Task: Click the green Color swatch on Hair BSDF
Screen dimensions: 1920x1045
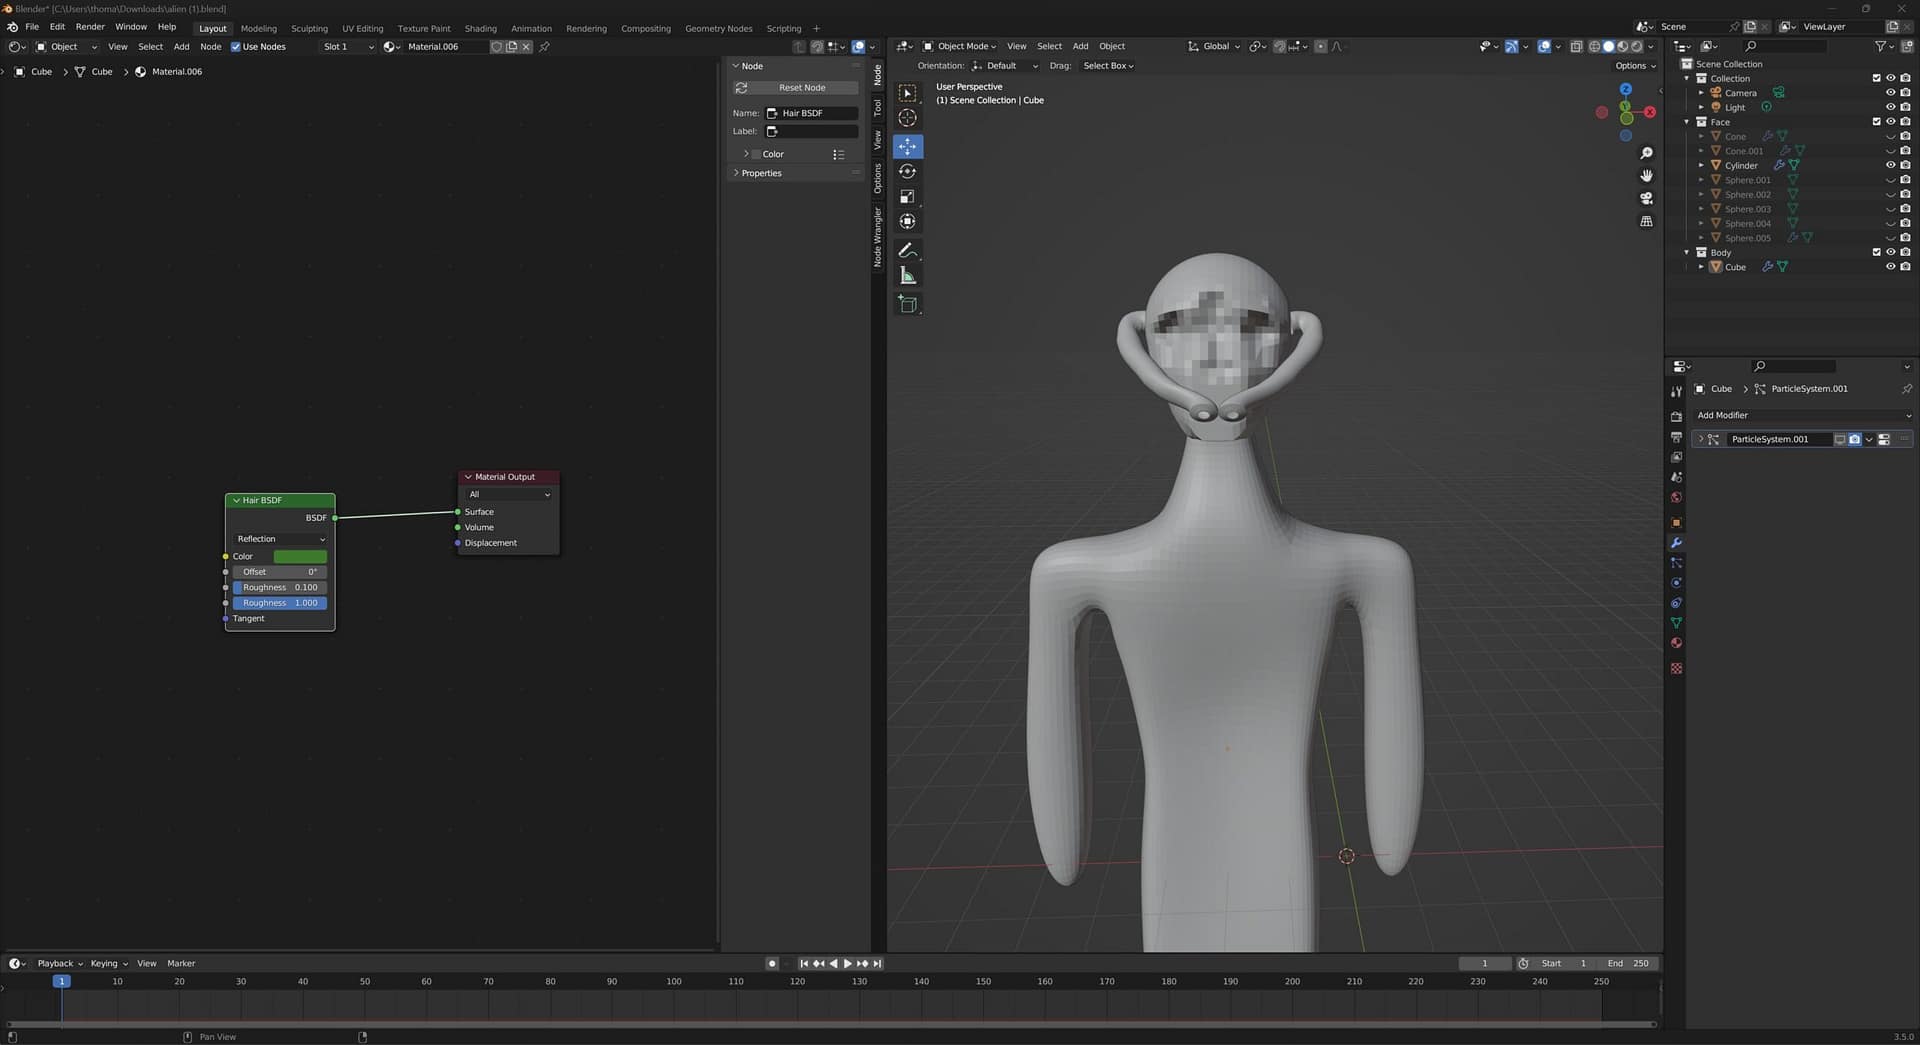Action: (300, 556)
